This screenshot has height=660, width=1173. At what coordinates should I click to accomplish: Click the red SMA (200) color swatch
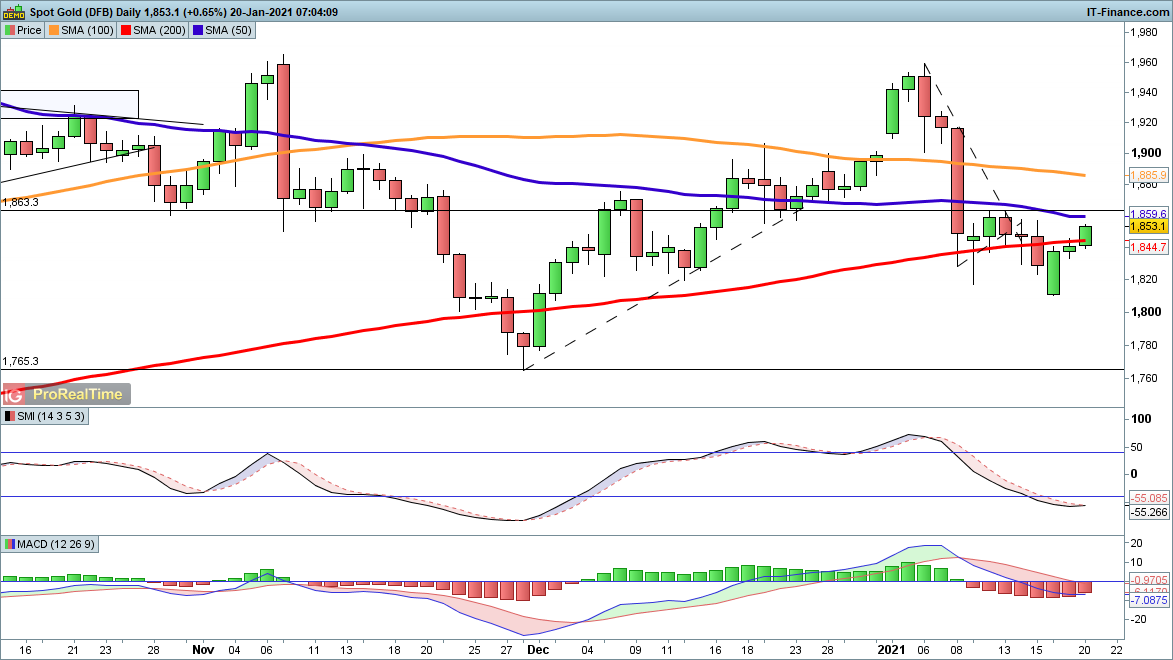click(x=126, y=30)
